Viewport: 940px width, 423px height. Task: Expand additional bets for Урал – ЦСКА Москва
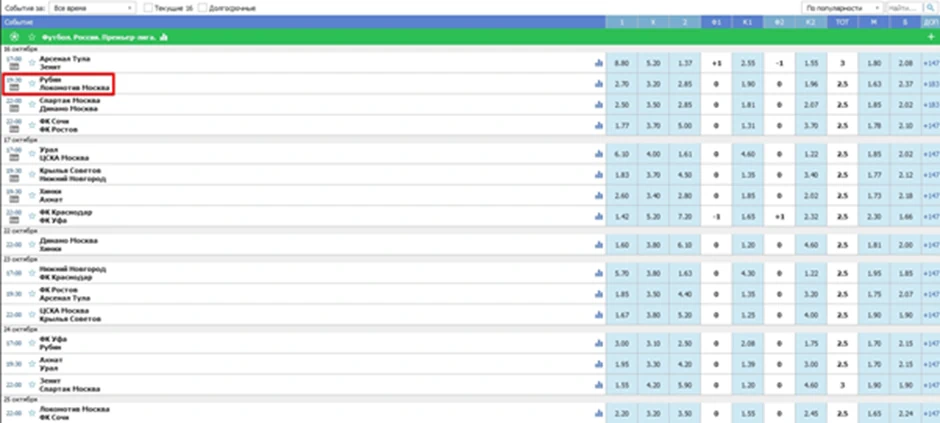click(x=931, y=154)
